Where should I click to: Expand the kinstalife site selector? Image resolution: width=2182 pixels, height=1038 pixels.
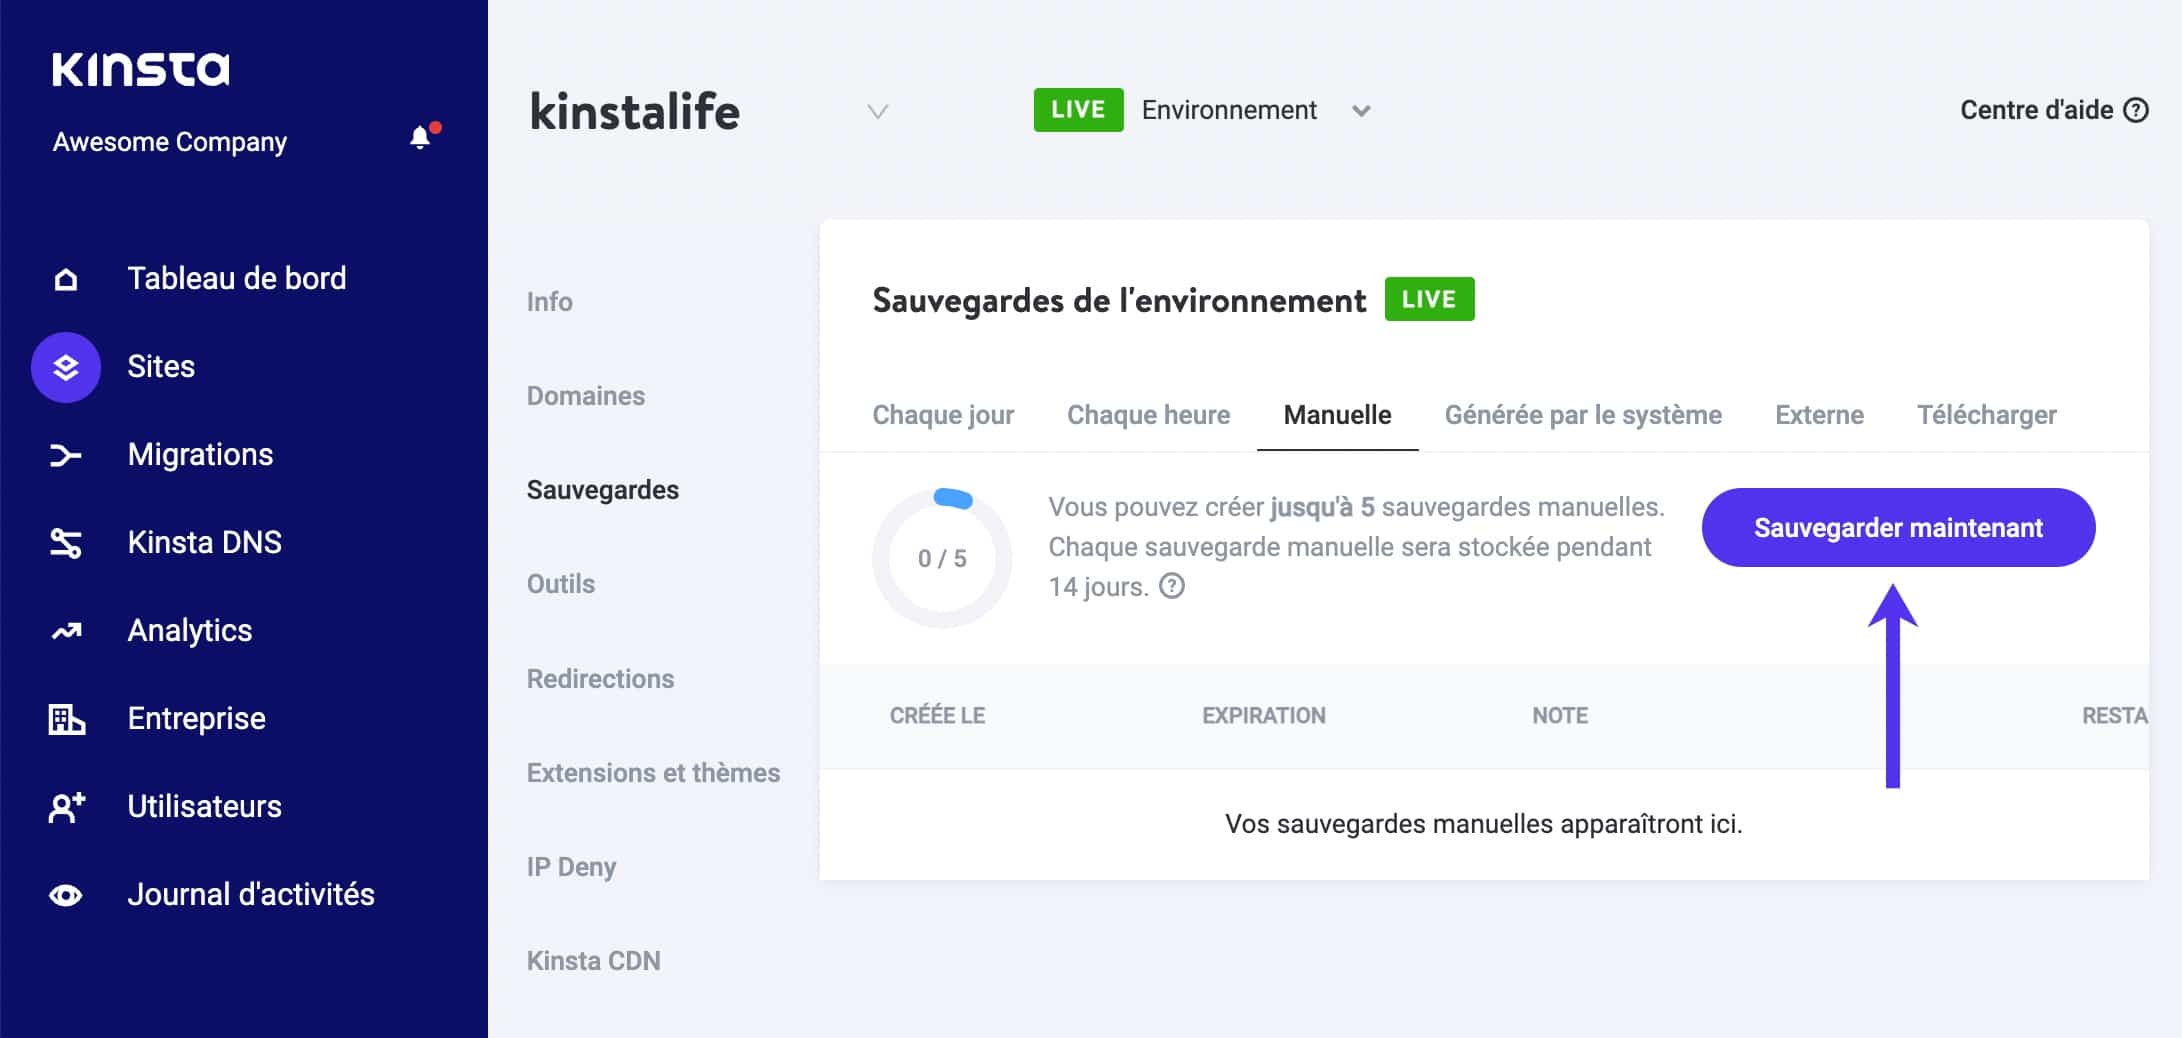point(877,113)
